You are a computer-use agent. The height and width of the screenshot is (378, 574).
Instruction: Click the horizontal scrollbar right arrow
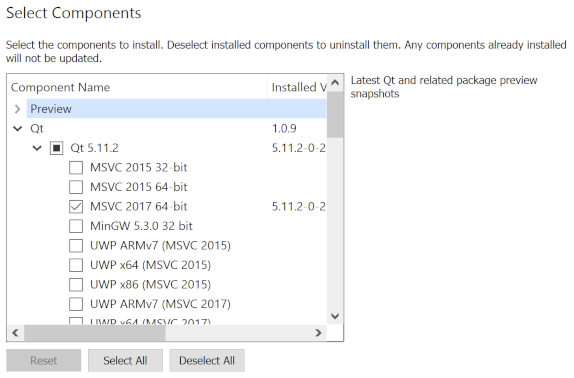(x=318, y=333)
